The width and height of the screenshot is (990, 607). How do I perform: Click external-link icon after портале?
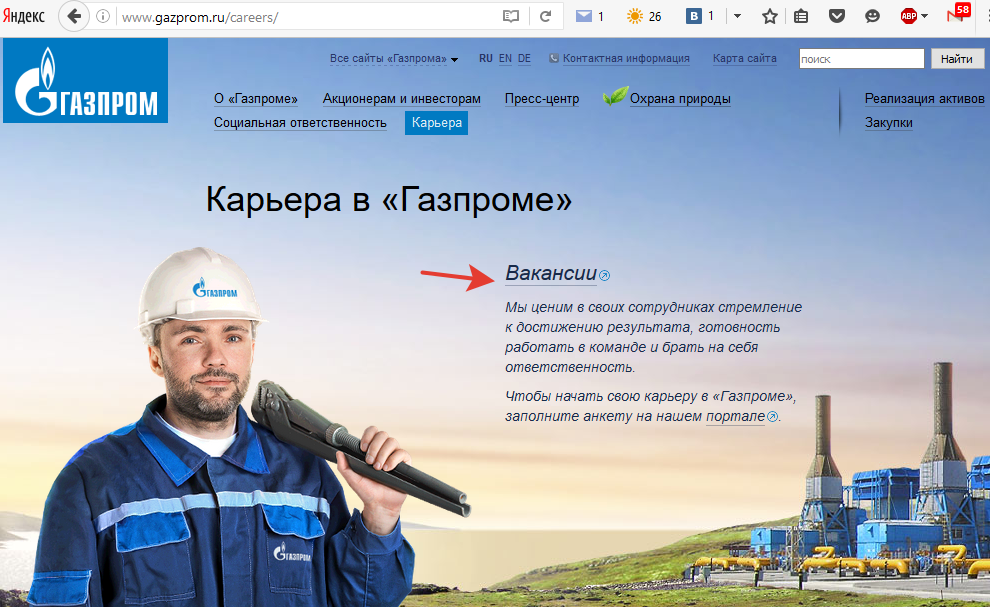coord(772,416)
